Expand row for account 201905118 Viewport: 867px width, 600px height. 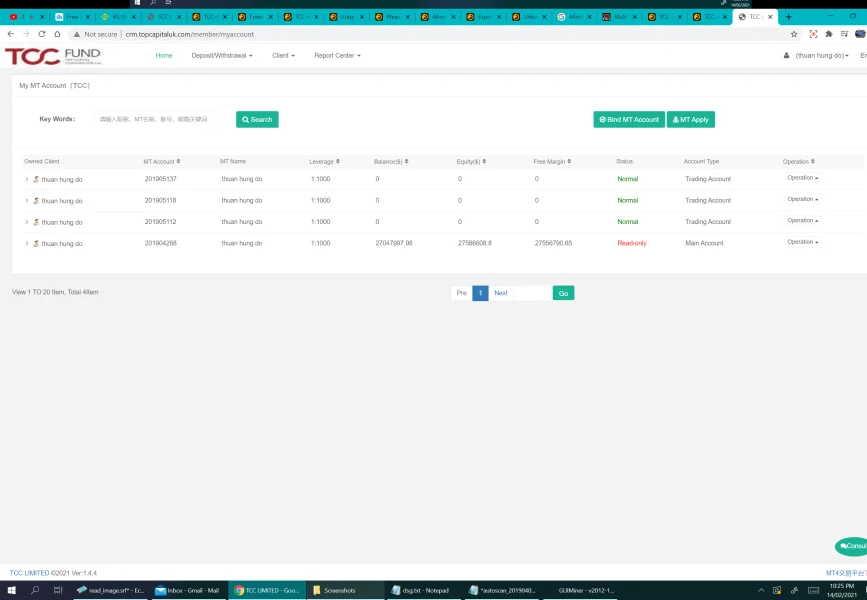tap(27, 200)
